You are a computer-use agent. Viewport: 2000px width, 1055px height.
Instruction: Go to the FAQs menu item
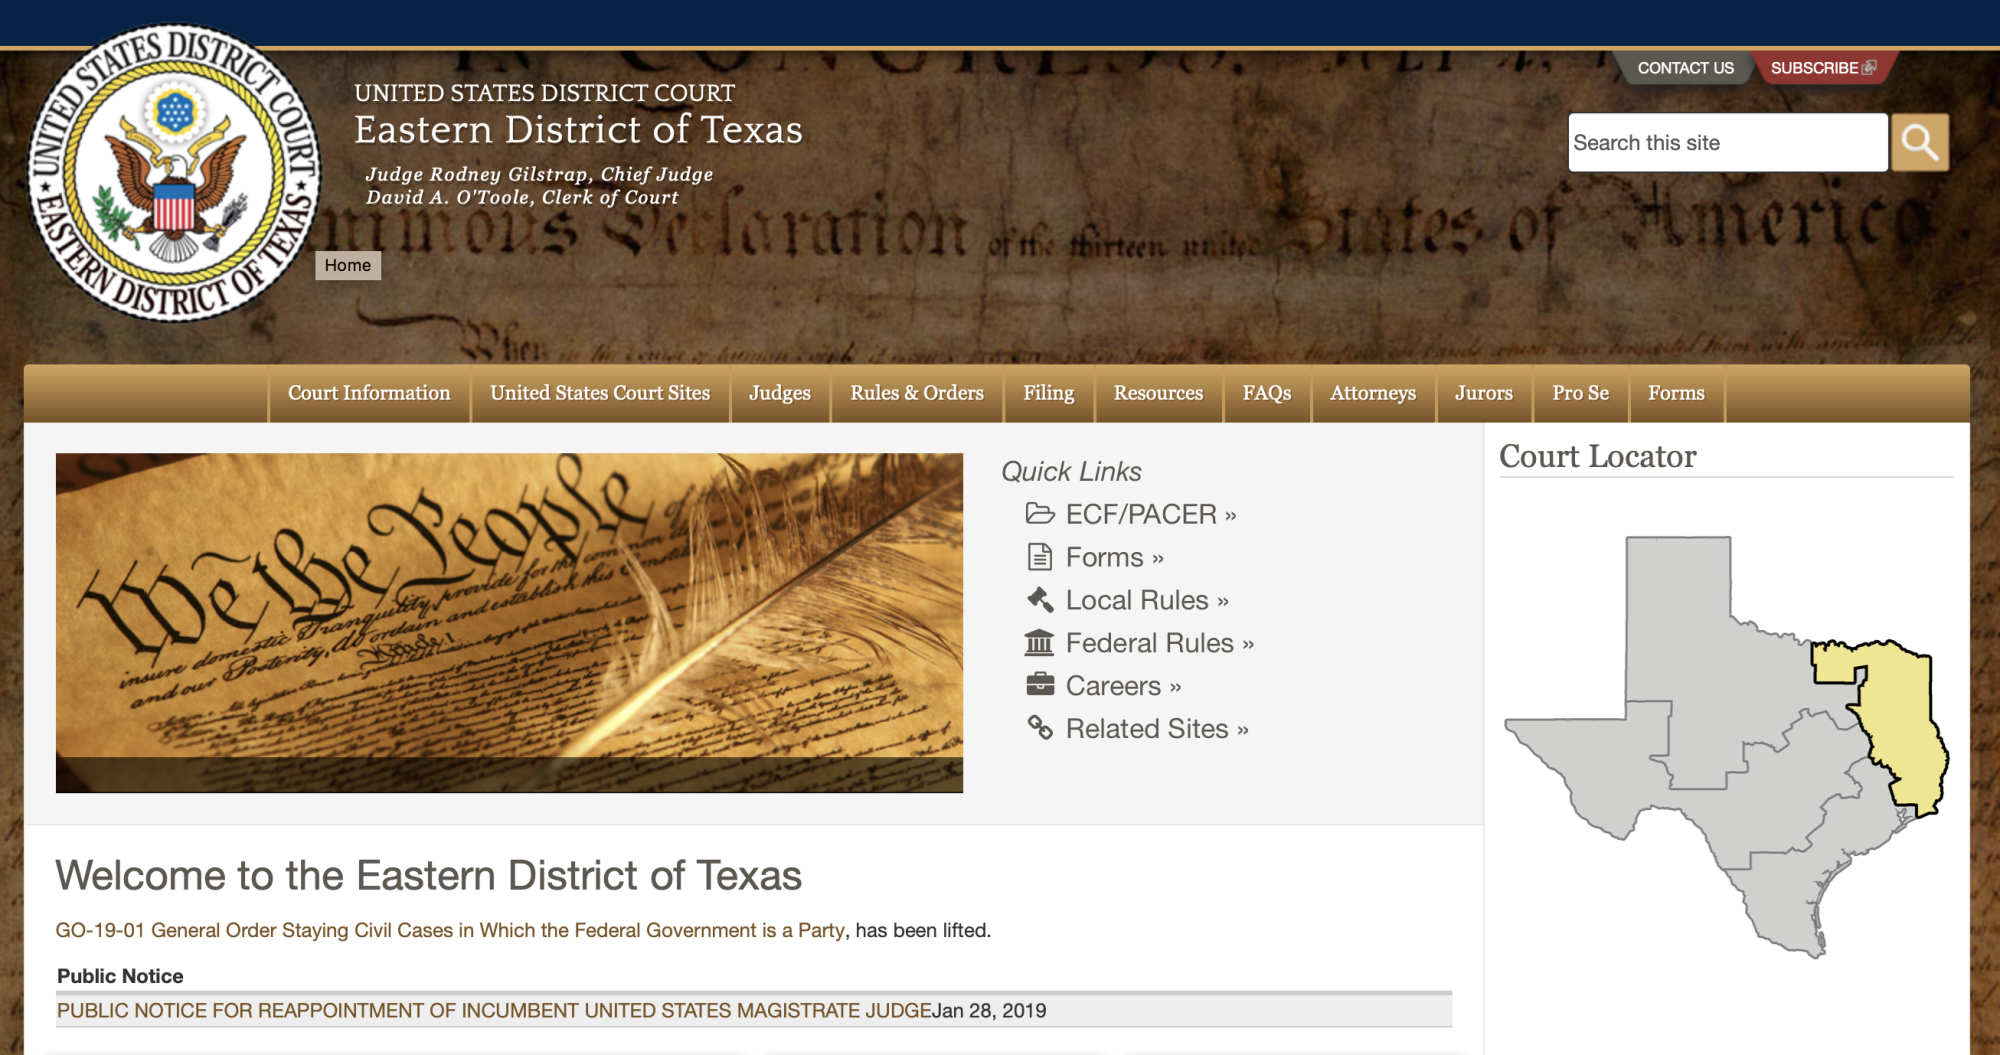tap(1267, 393)
